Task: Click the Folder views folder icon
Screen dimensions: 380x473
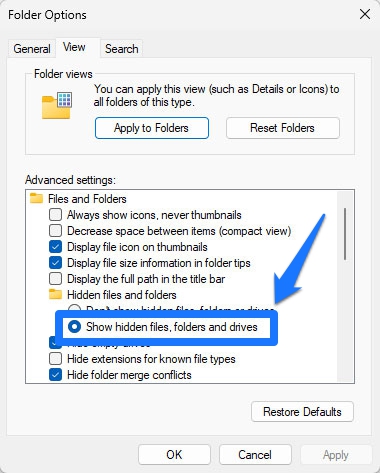Action: (x=57, y=105)
